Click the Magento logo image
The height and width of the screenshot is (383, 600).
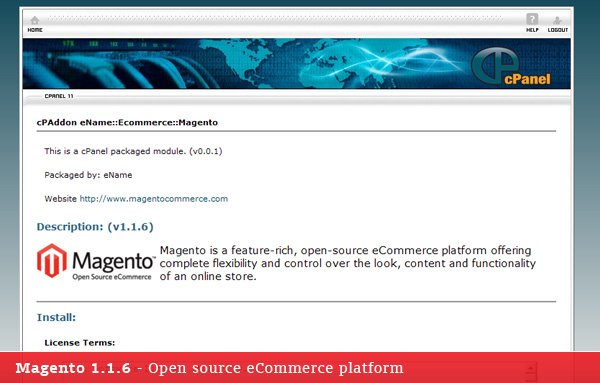(96, 262)
